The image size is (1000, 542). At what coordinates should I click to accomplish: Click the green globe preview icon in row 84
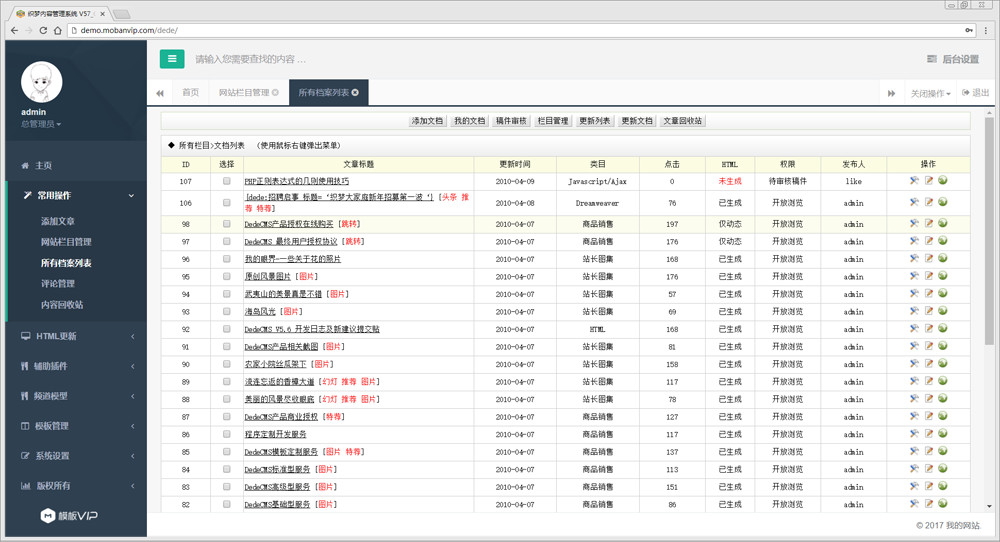943,469
